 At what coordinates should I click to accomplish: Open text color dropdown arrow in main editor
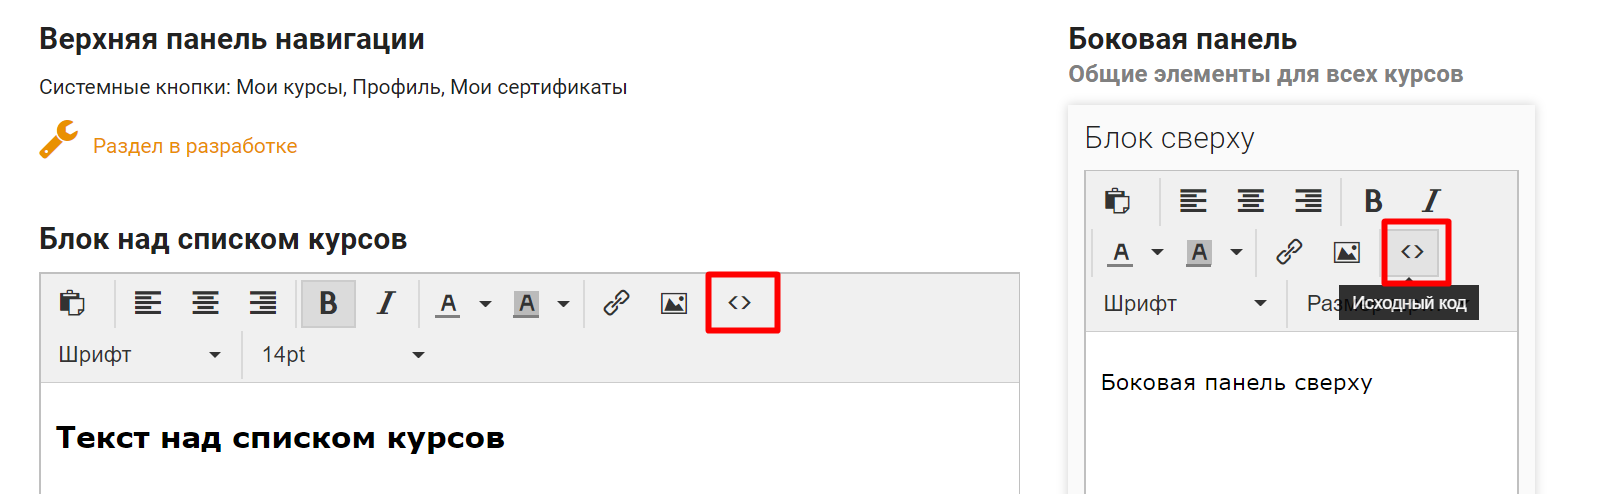click(485, 304)
